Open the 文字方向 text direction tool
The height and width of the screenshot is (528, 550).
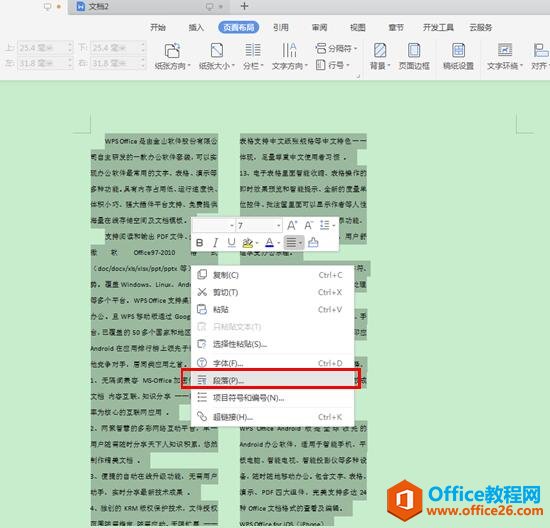[x=289, y=56]
